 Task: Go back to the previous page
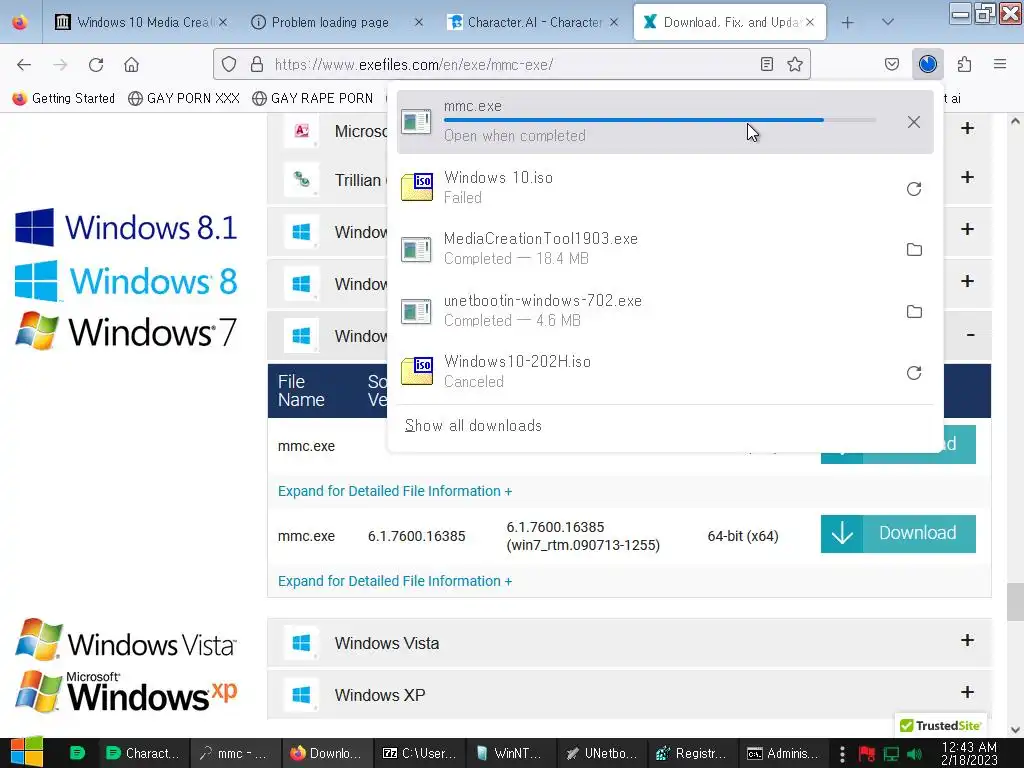(24, 64)
